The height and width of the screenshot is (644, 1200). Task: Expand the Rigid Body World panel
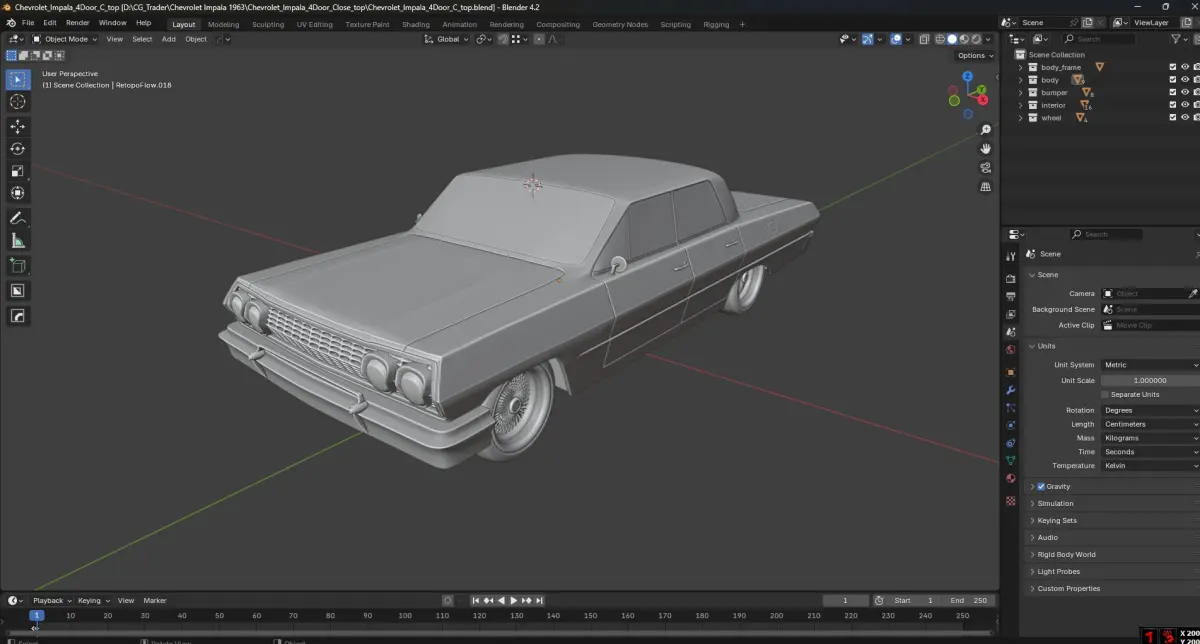tap(1066, 554)
